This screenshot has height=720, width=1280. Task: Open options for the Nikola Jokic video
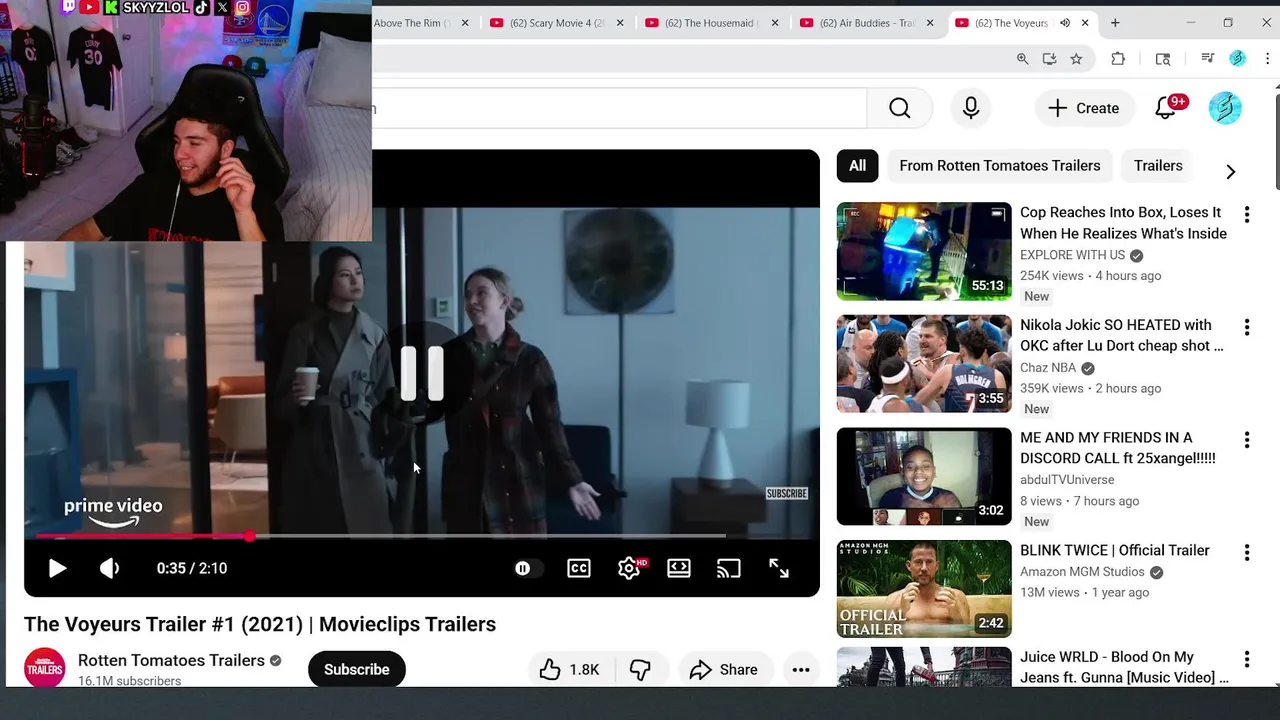click(x=1247, y=327)
